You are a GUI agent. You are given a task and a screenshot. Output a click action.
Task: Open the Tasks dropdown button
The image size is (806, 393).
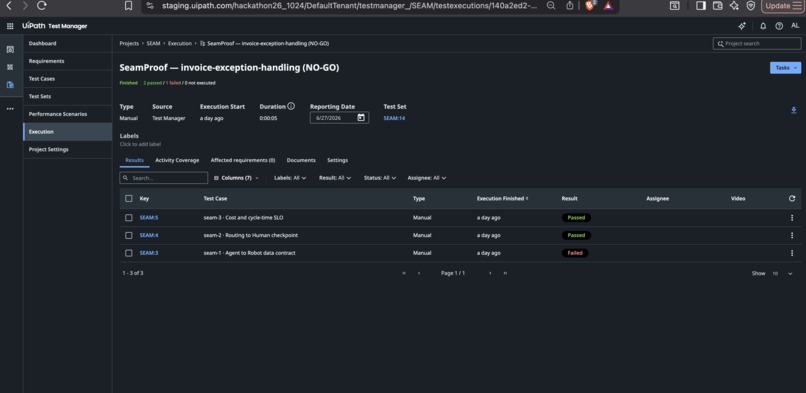785,68
